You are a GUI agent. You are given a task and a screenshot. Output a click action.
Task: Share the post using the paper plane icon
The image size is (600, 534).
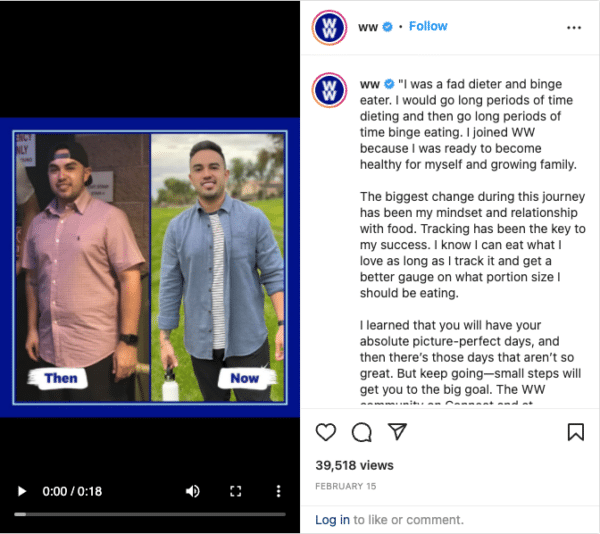(397, 431)
